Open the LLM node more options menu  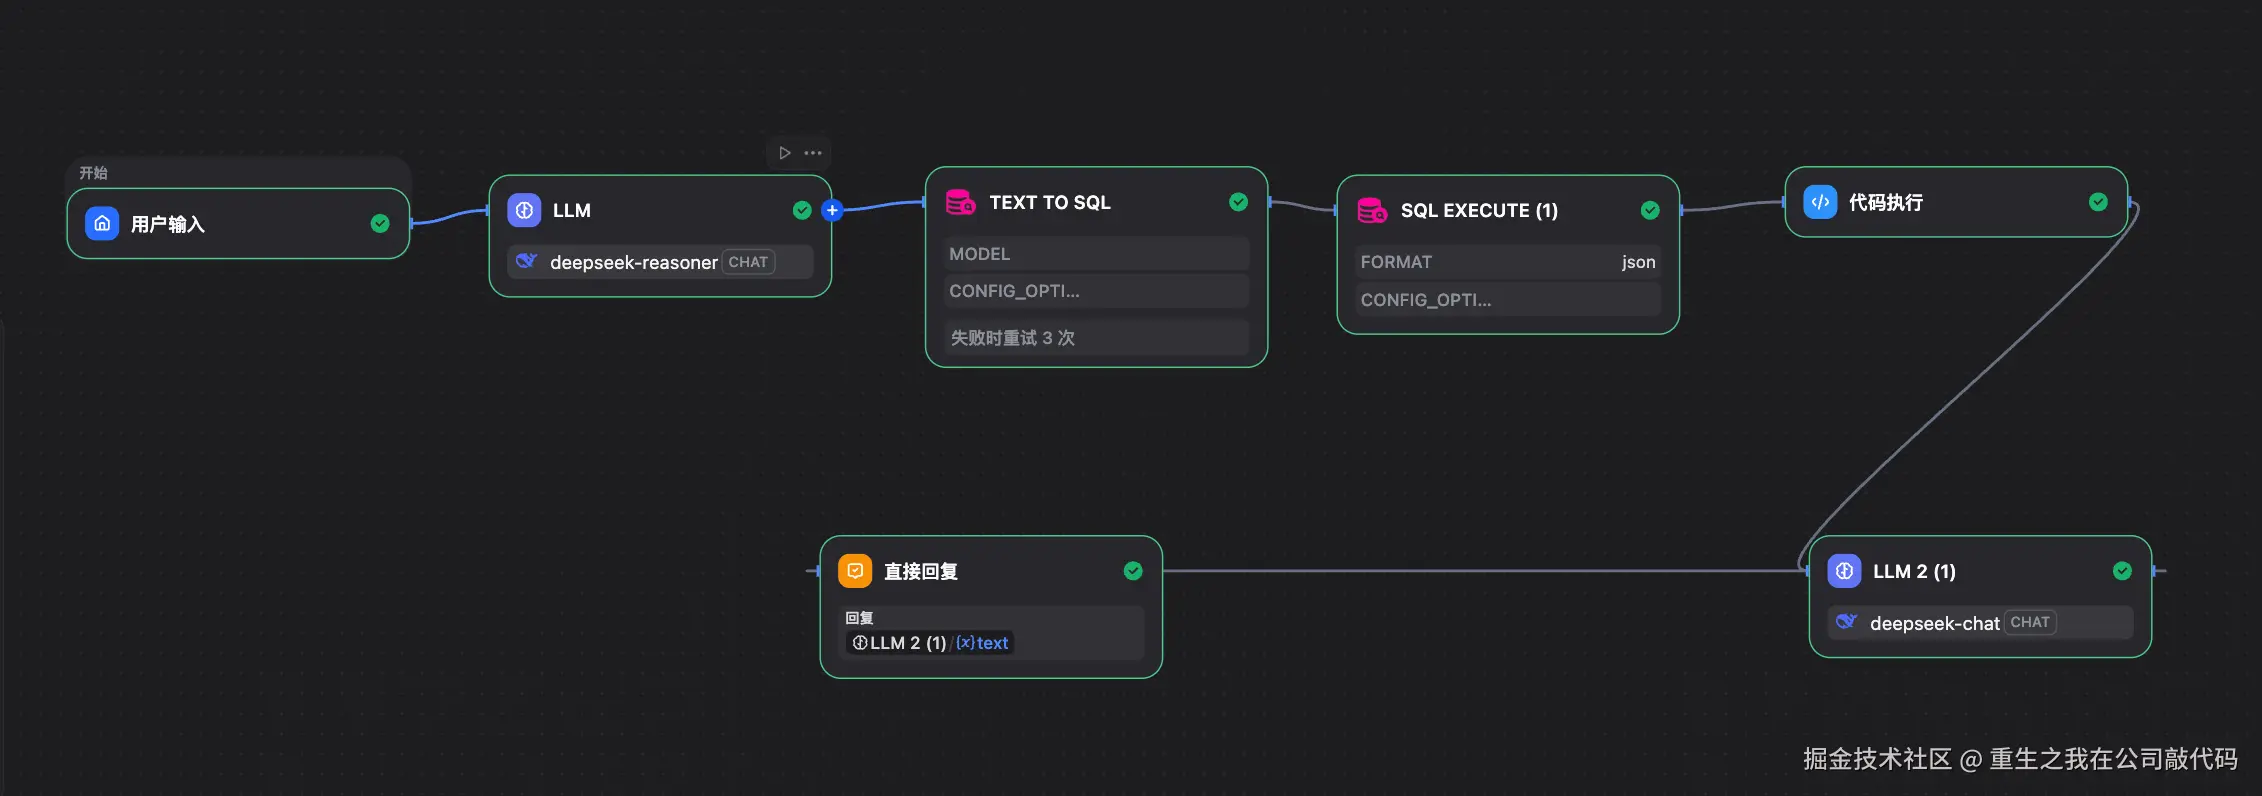point(813,153)
